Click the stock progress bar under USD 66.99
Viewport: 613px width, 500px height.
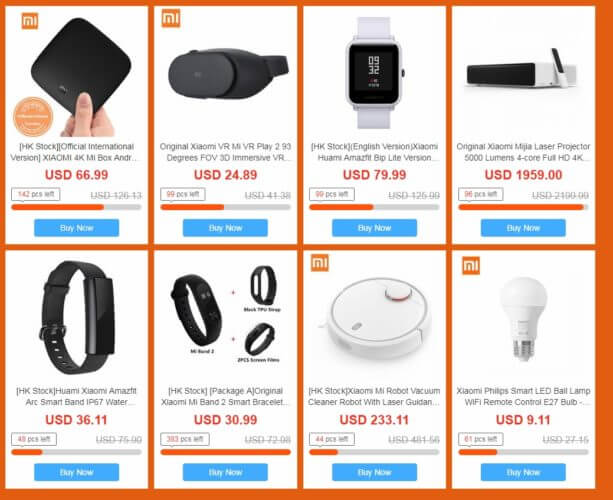77,207
